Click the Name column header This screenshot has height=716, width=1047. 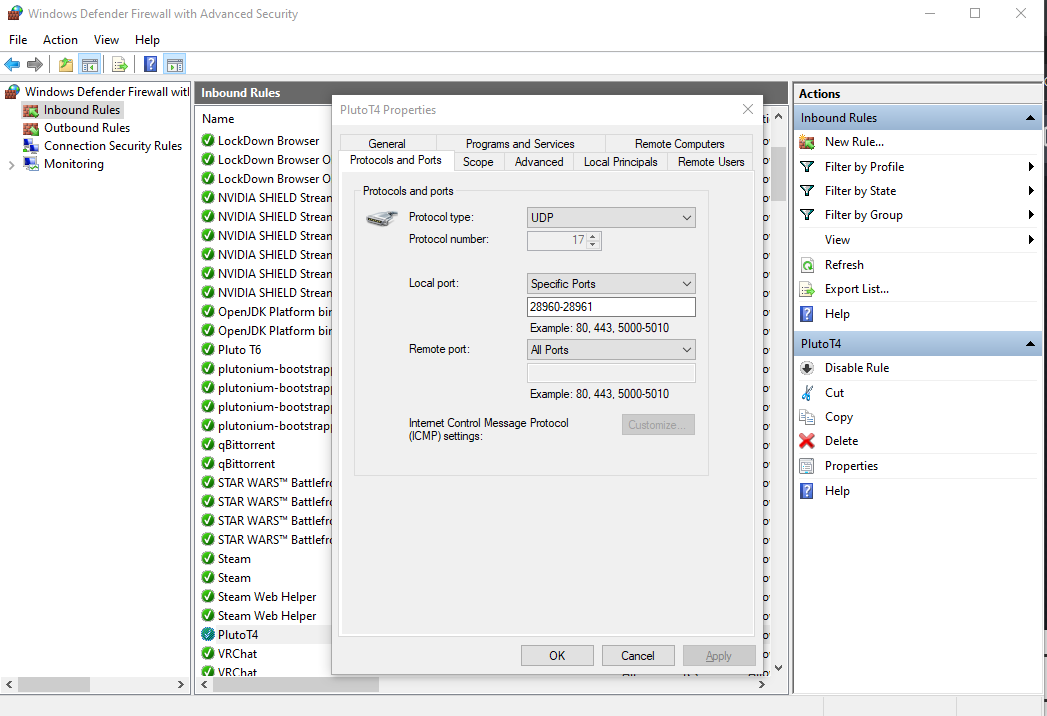pyautogui.click(x=218, y=119)
